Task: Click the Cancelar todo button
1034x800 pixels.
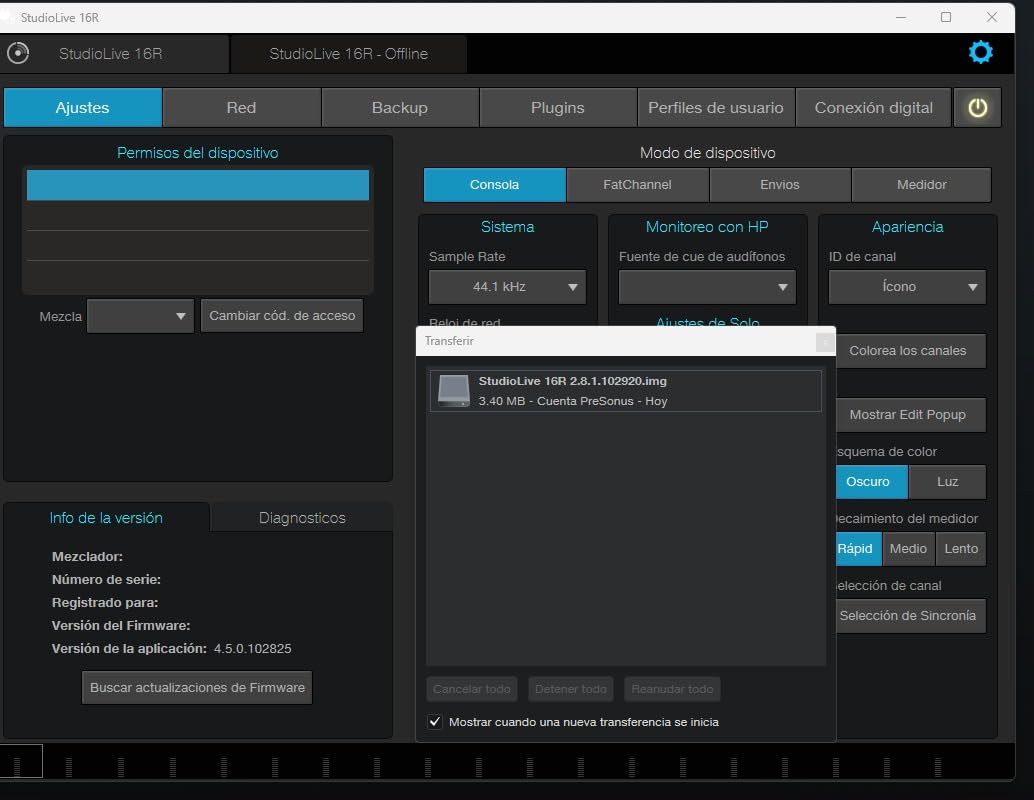Action: click(x=471, y=689)
